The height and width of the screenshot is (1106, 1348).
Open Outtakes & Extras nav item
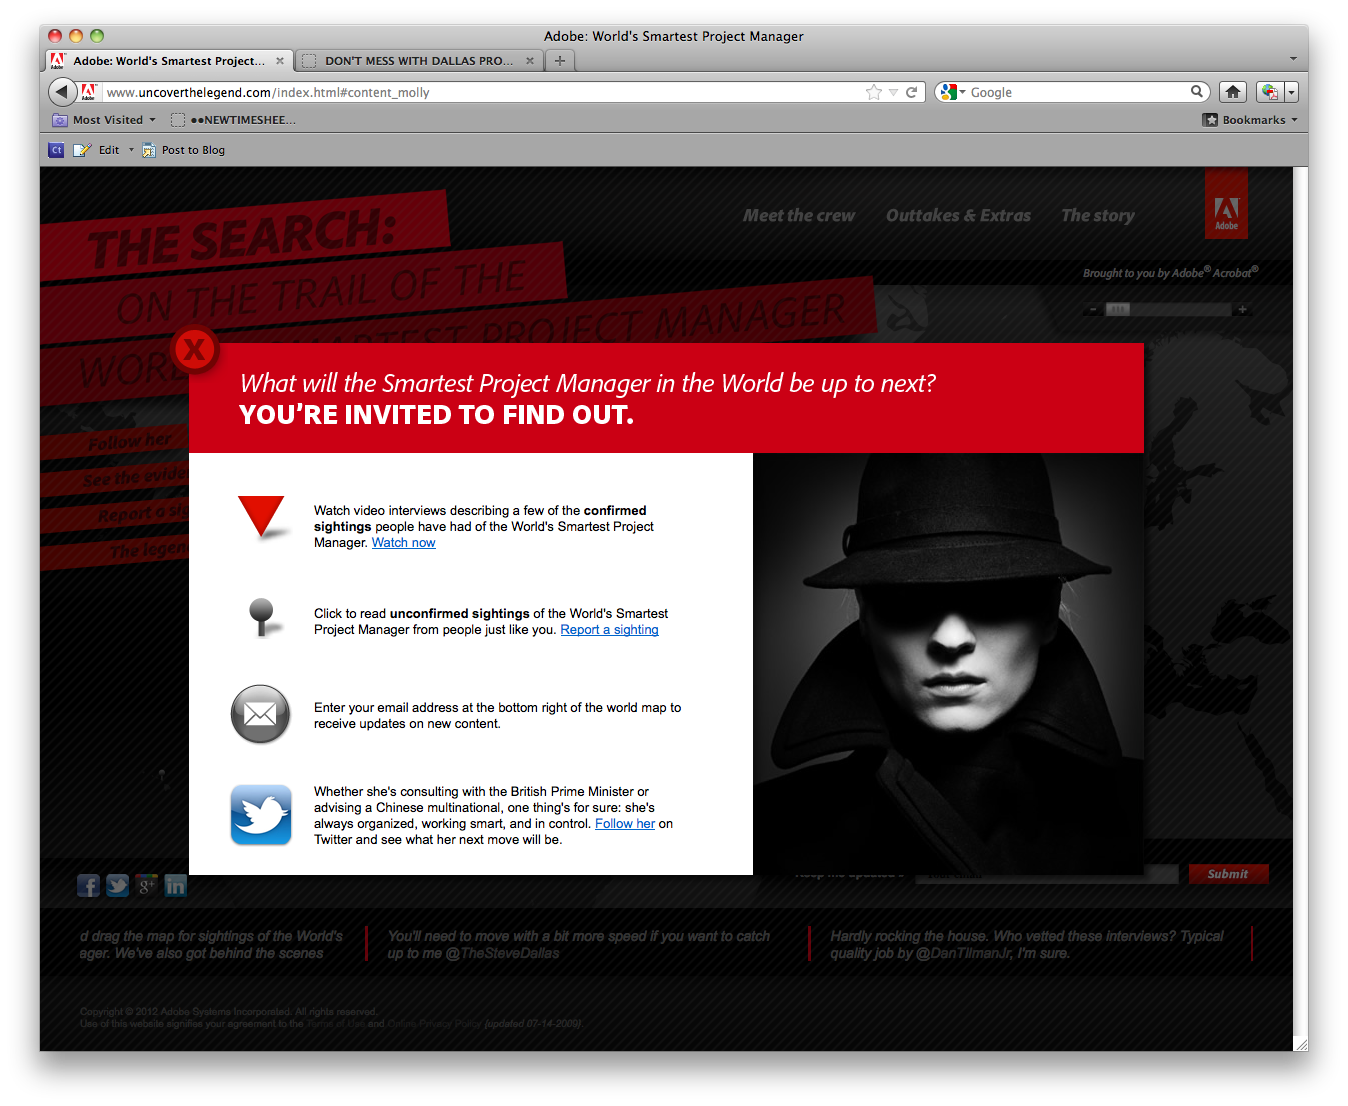tap(958, 215)
